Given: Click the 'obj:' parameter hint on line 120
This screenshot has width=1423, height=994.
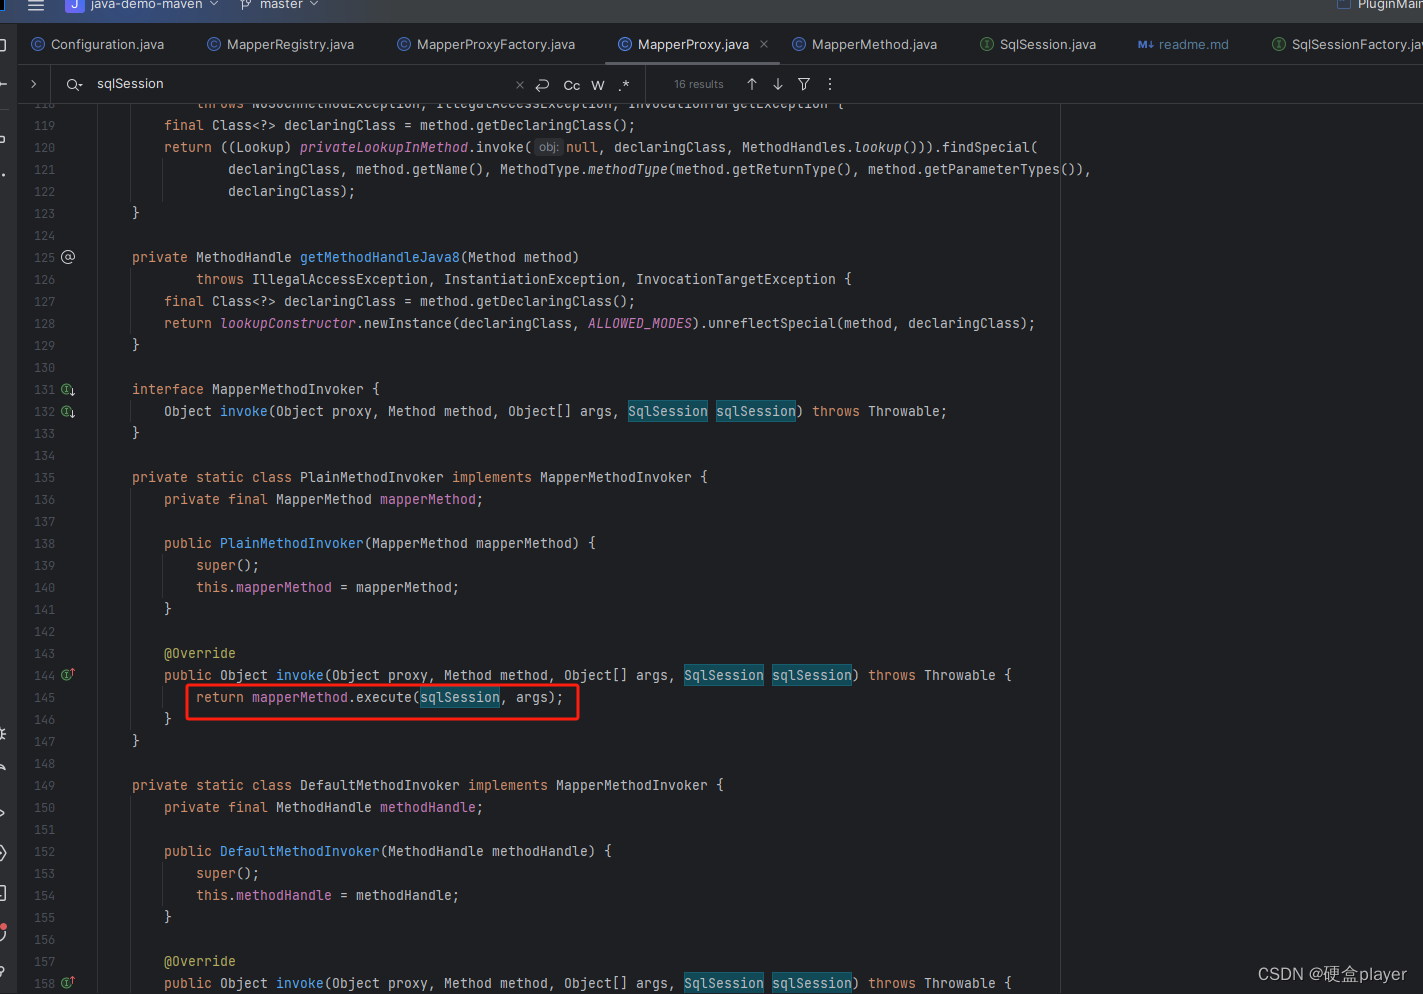Looking at the screenshot, I should (548, 147).
